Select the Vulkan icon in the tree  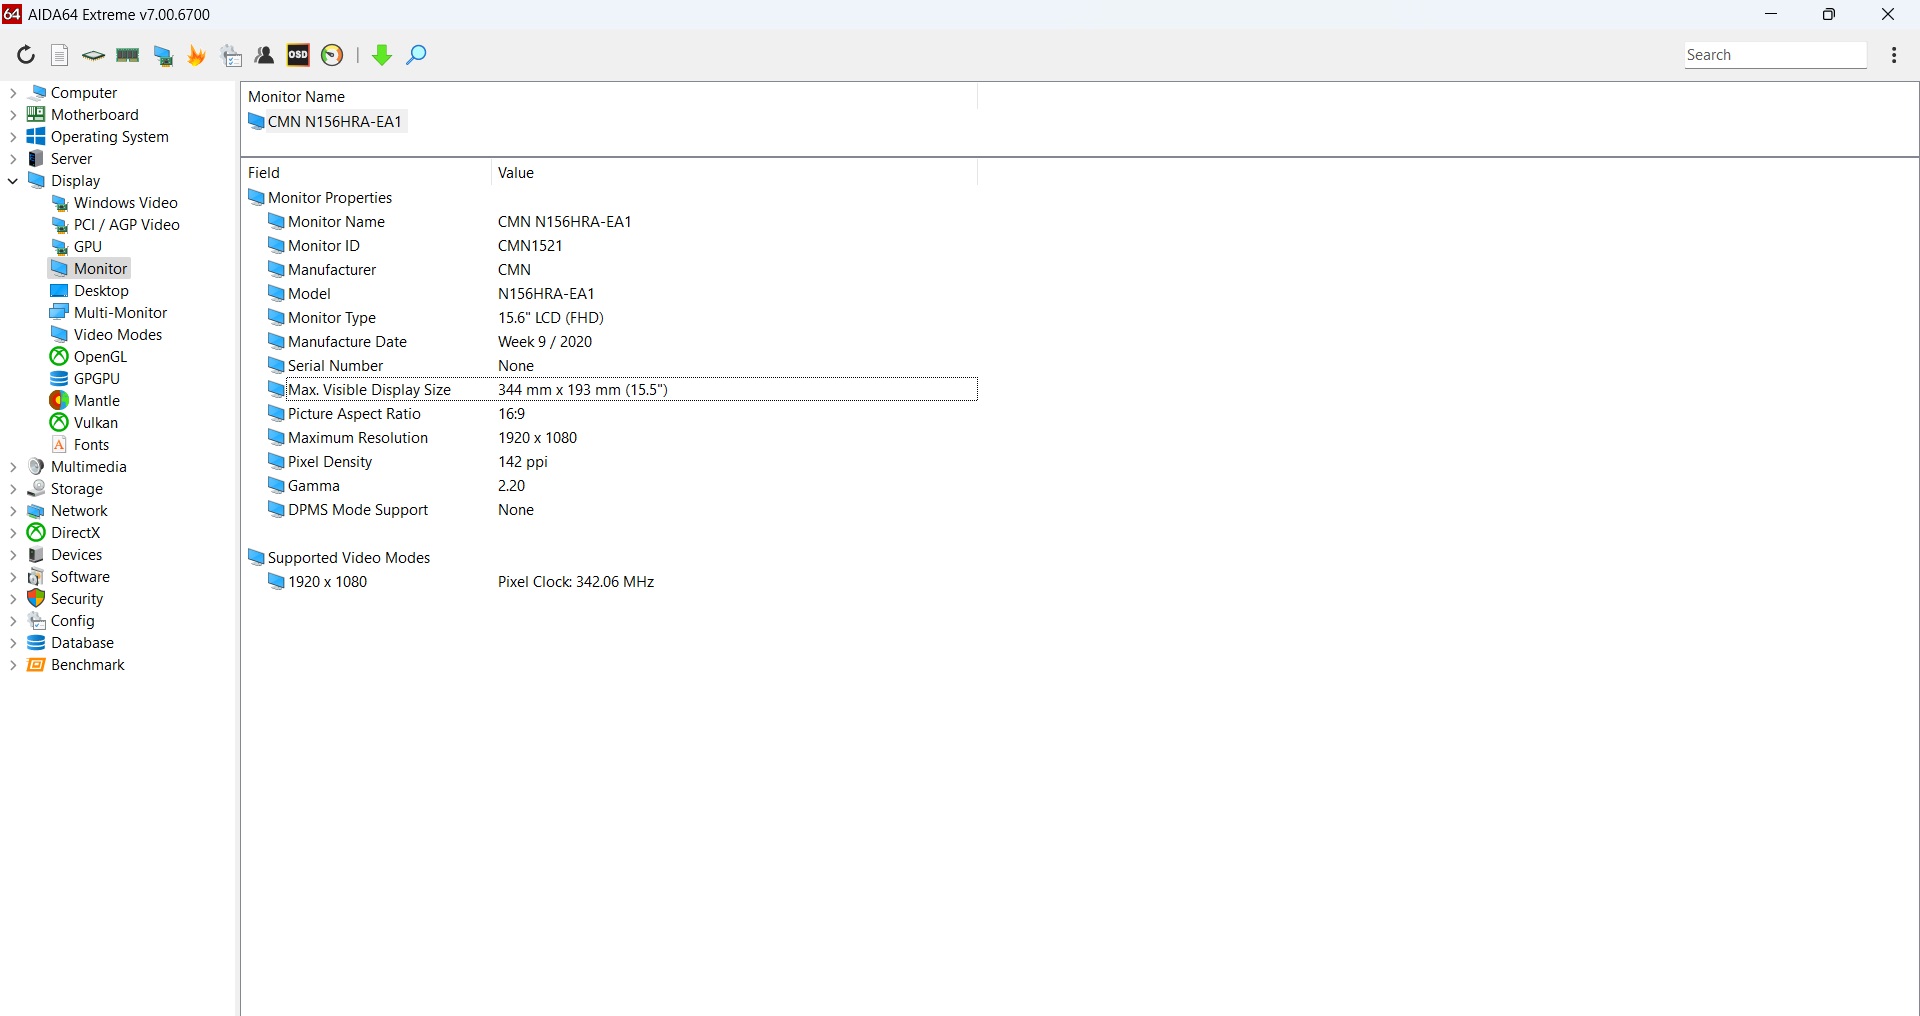click(60, 423)
